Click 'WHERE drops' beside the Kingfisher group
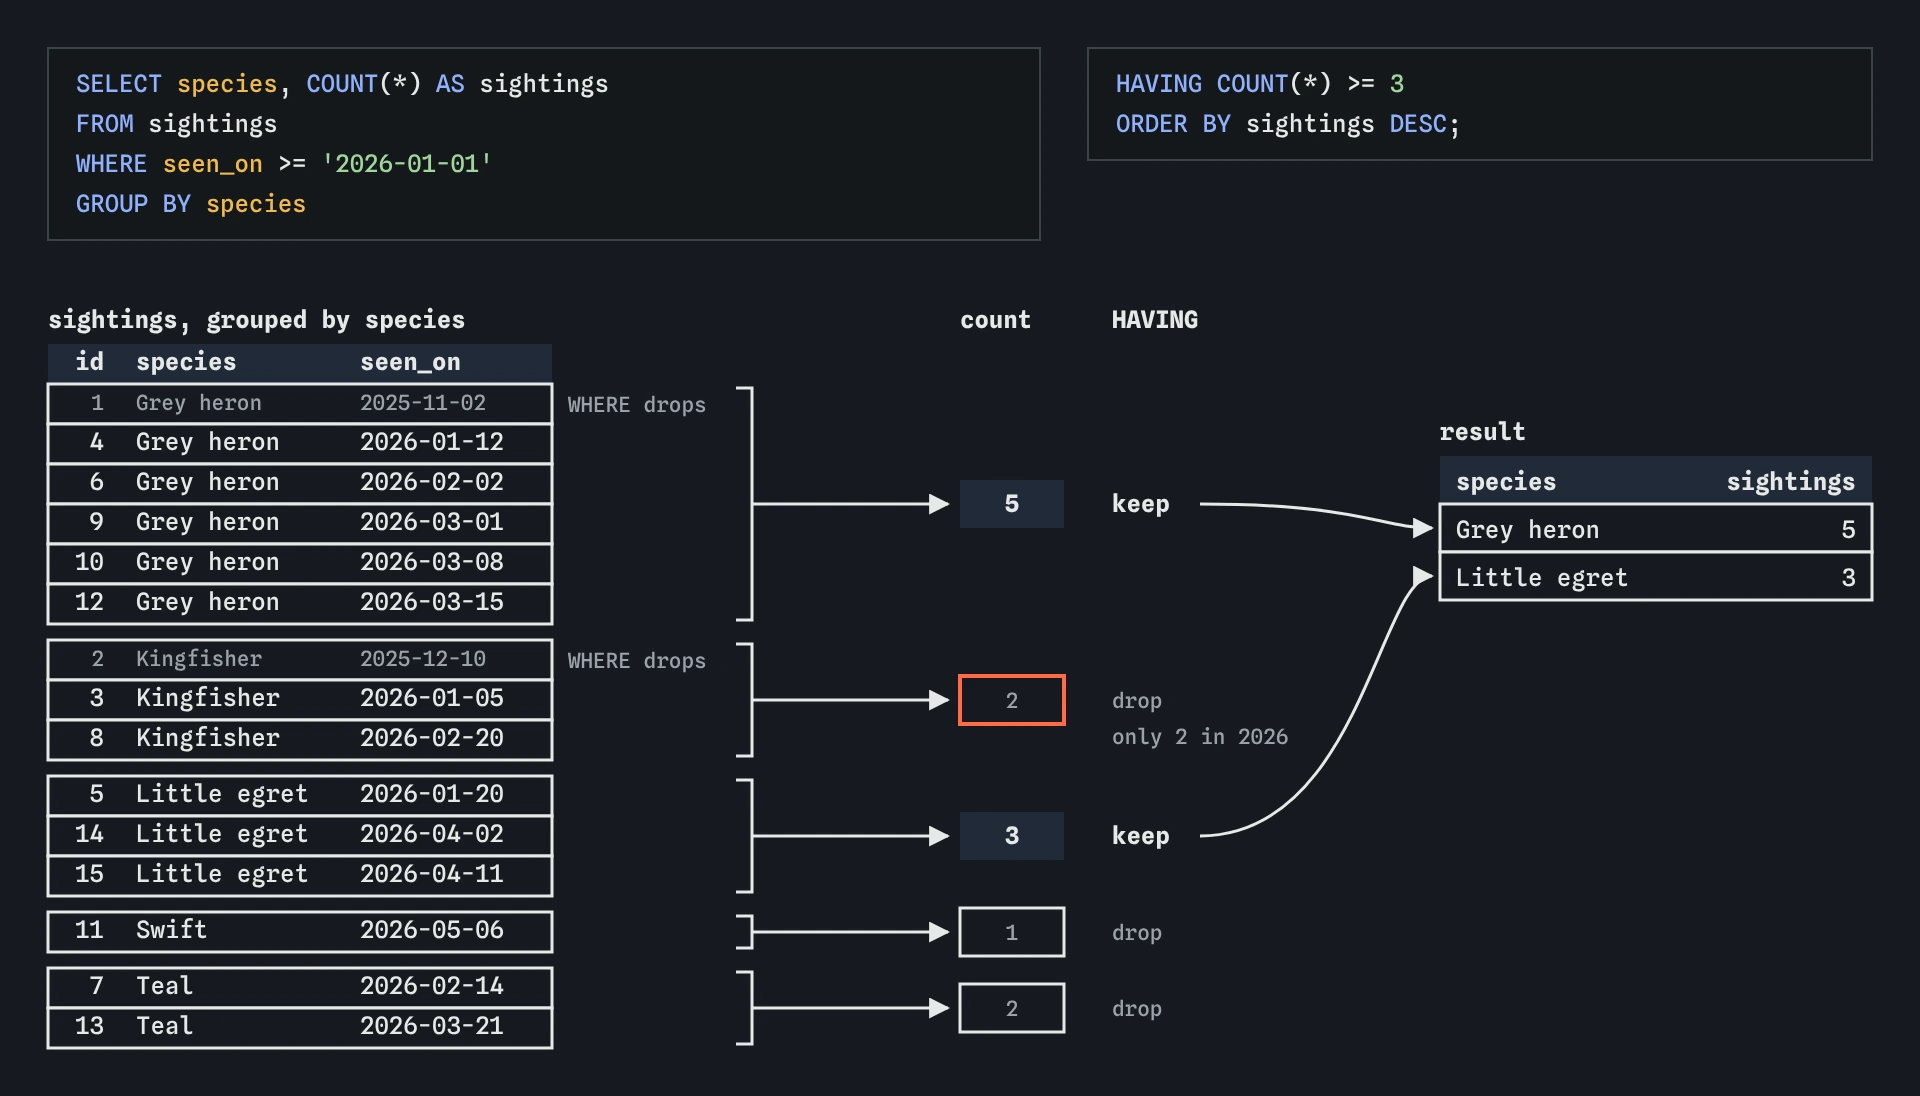Image resolution: width=1920 pixels, height=1096 pixels. (637, 661)
